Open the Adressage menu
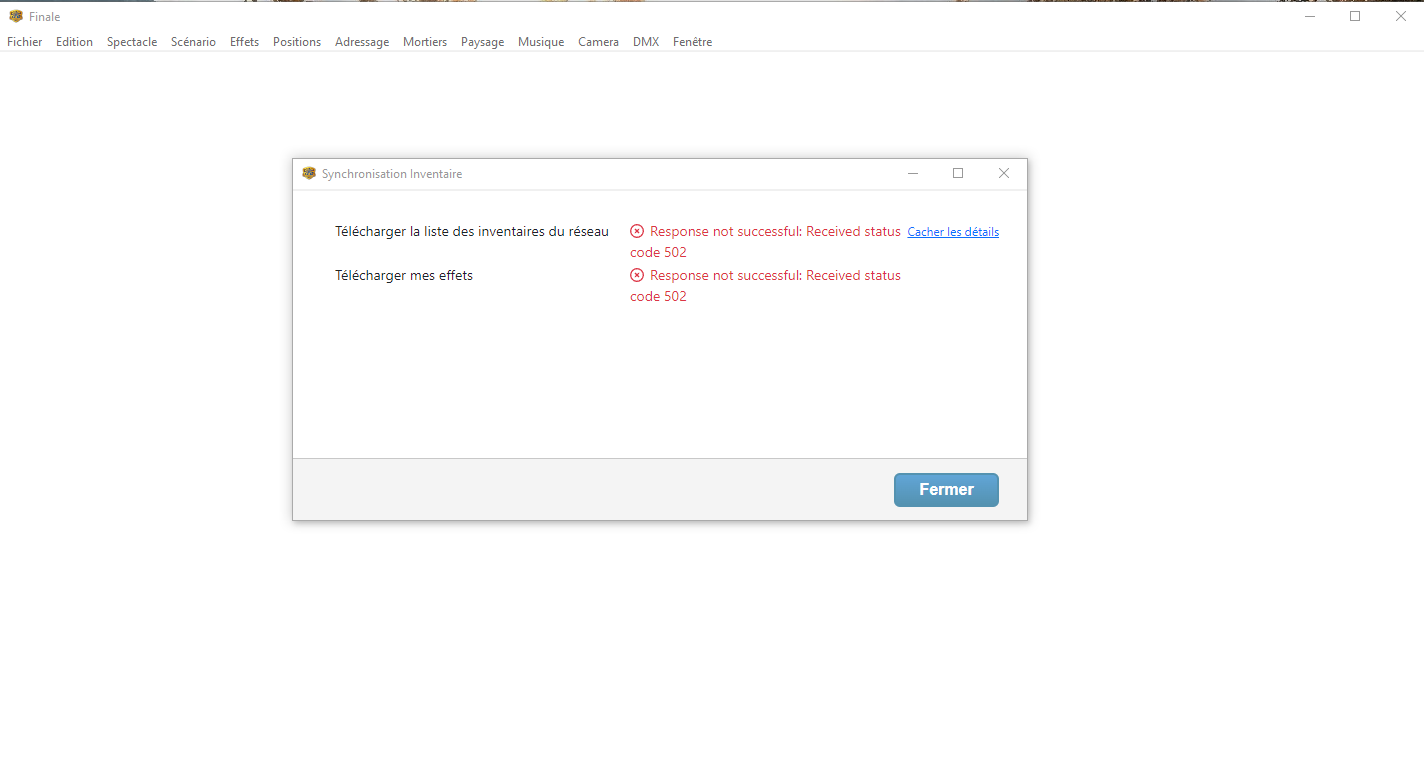The image size is (1424, 782). (362, 42)
